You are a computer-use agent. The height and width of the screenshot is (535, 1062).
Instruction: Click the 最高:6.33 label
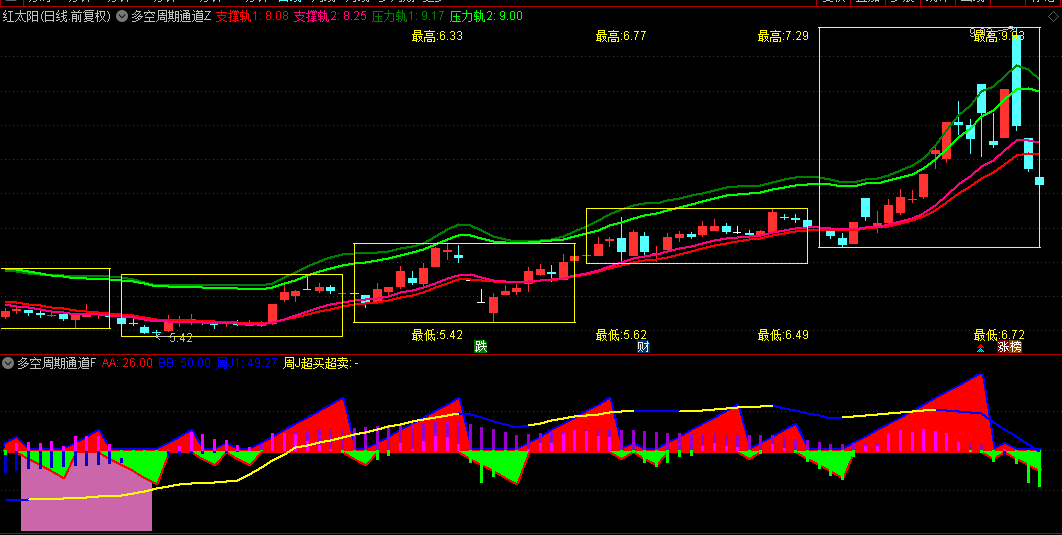[438, 36]
